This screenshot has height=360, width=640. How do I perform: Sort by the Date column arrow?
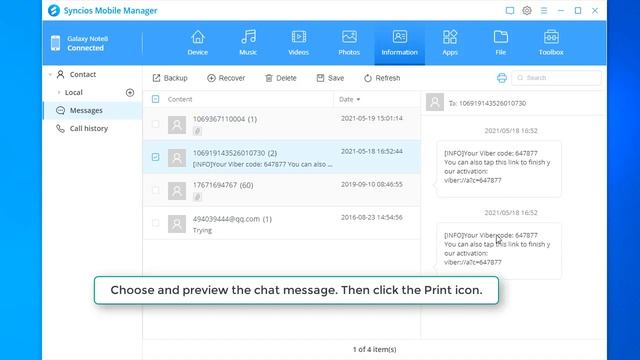click(x=358, y=99)
